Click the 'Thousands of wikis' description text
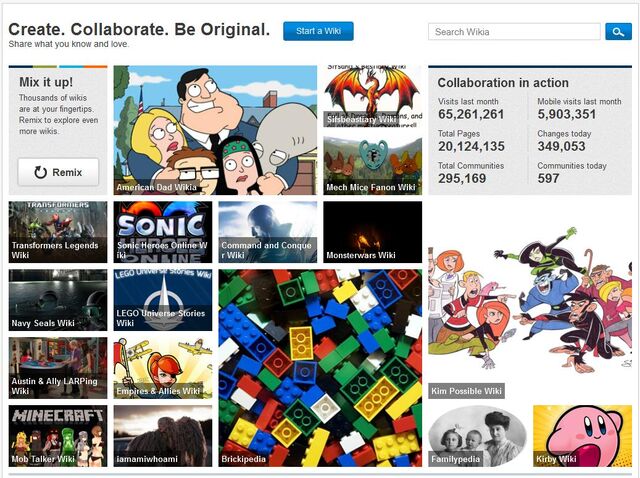Image resolution: width=640 pixels, height=478 pixels. [x=58, y=115]
